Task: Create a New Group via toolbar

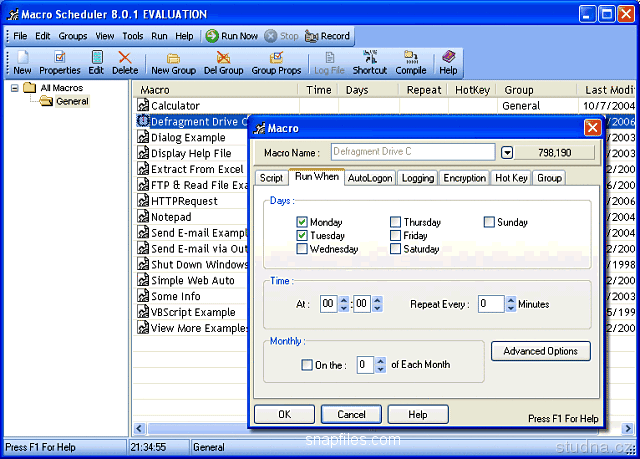Action: point(173,63)
